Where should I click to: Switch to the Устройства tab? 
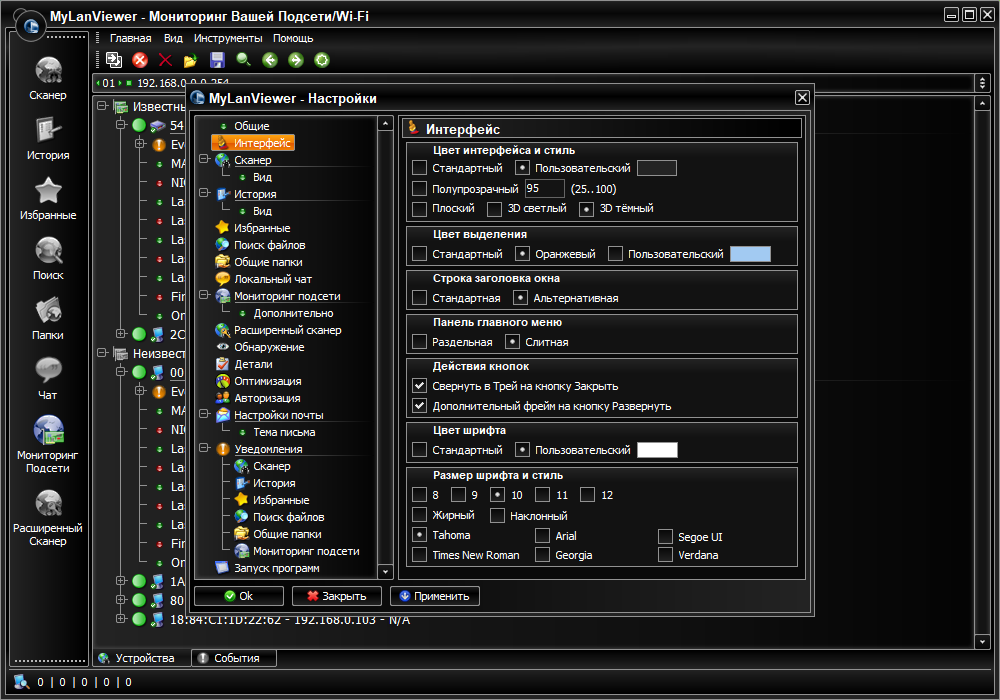click(x=142, y=658)
